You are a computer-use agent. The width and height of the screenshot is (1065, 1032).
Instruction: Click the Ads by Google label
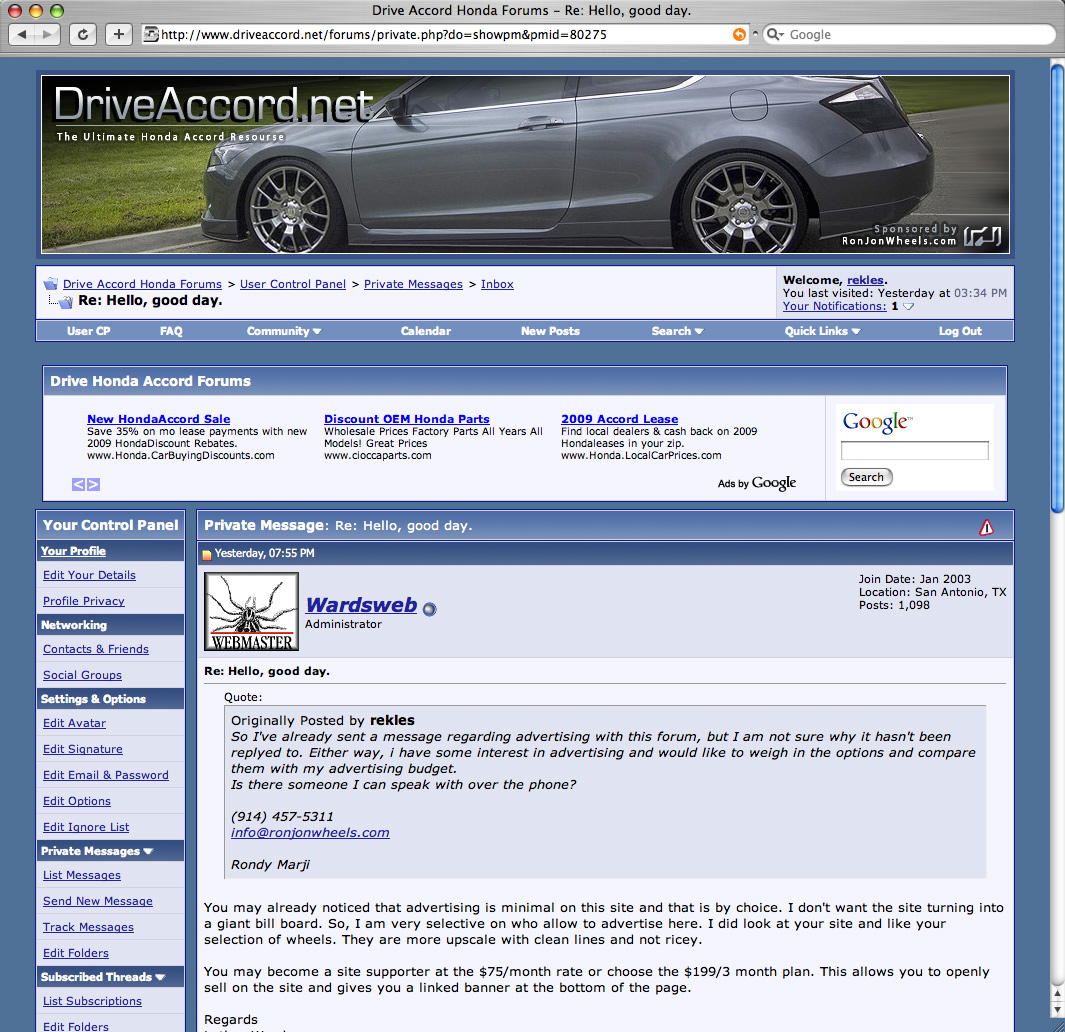click(757, 483)
